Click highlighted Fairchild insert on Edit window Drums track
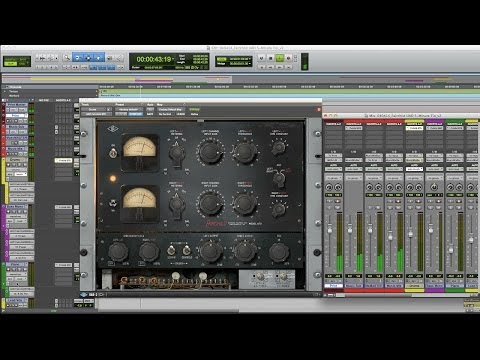Image resolution: width=480 pixels, height=360 pixels. pyautogui.click(x=63, y=160)
